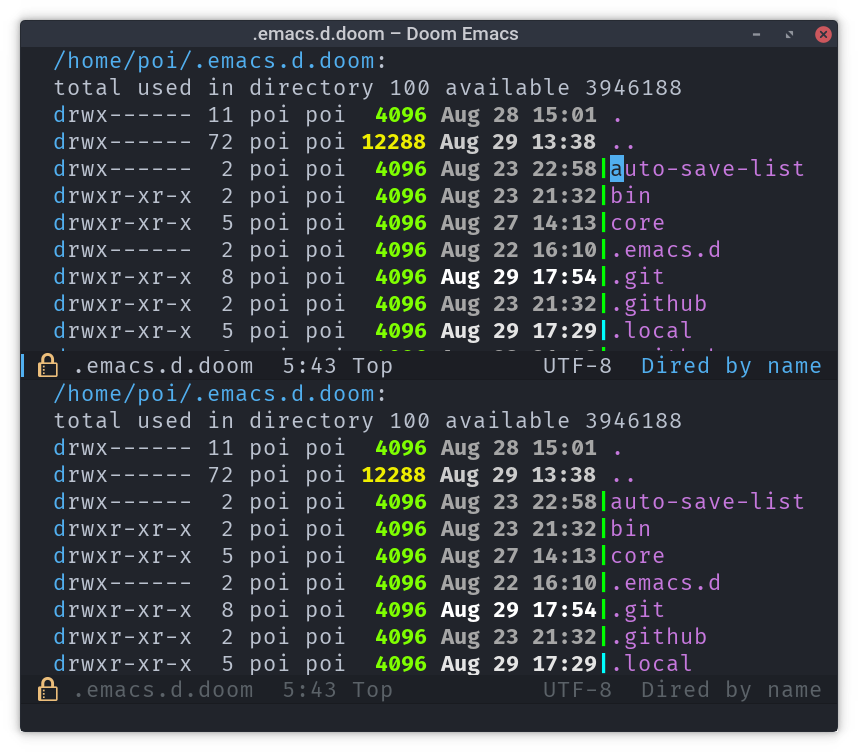Click UTF-8 encoding in active modeline
The width and height of the screenshot is (858, 752).
coord(577,366)
